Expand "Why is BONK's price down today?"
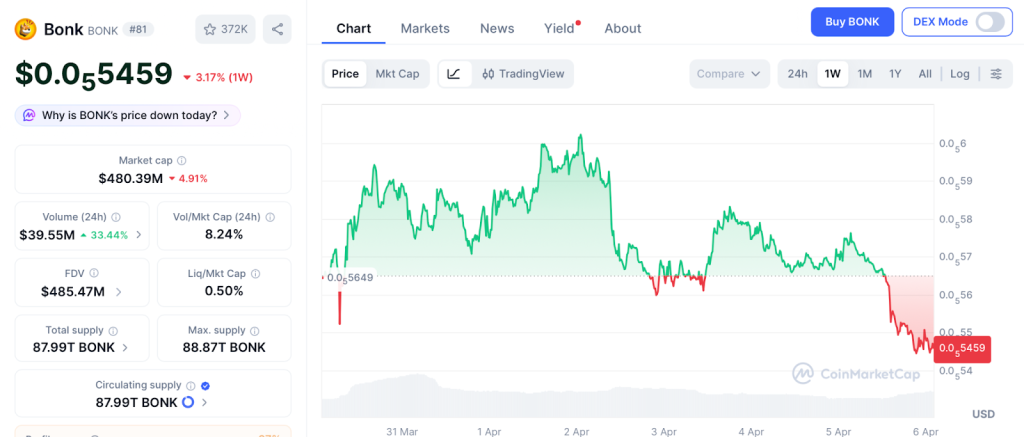Screen dimensions: 1024x437 pos(128,115)
